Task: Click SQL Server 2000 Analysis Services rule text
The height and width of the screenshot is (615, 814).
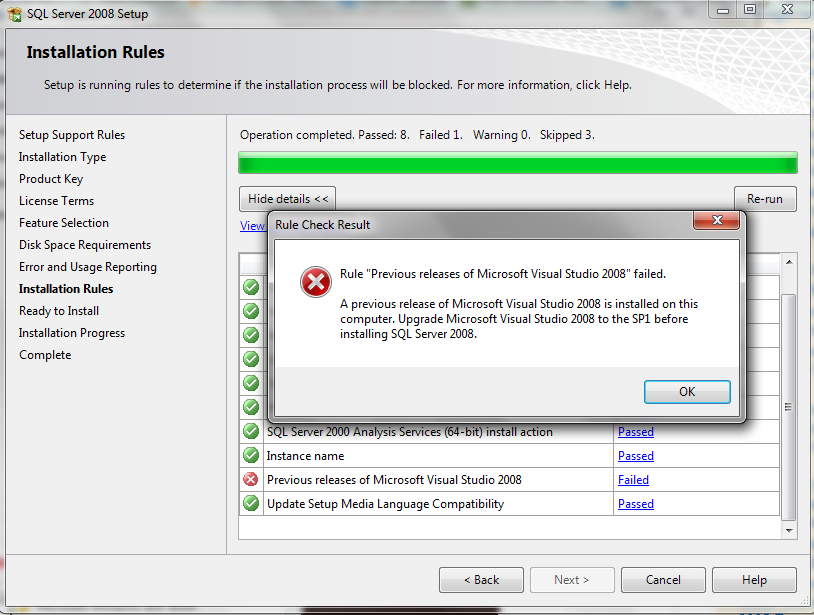Action: (410, 432)
